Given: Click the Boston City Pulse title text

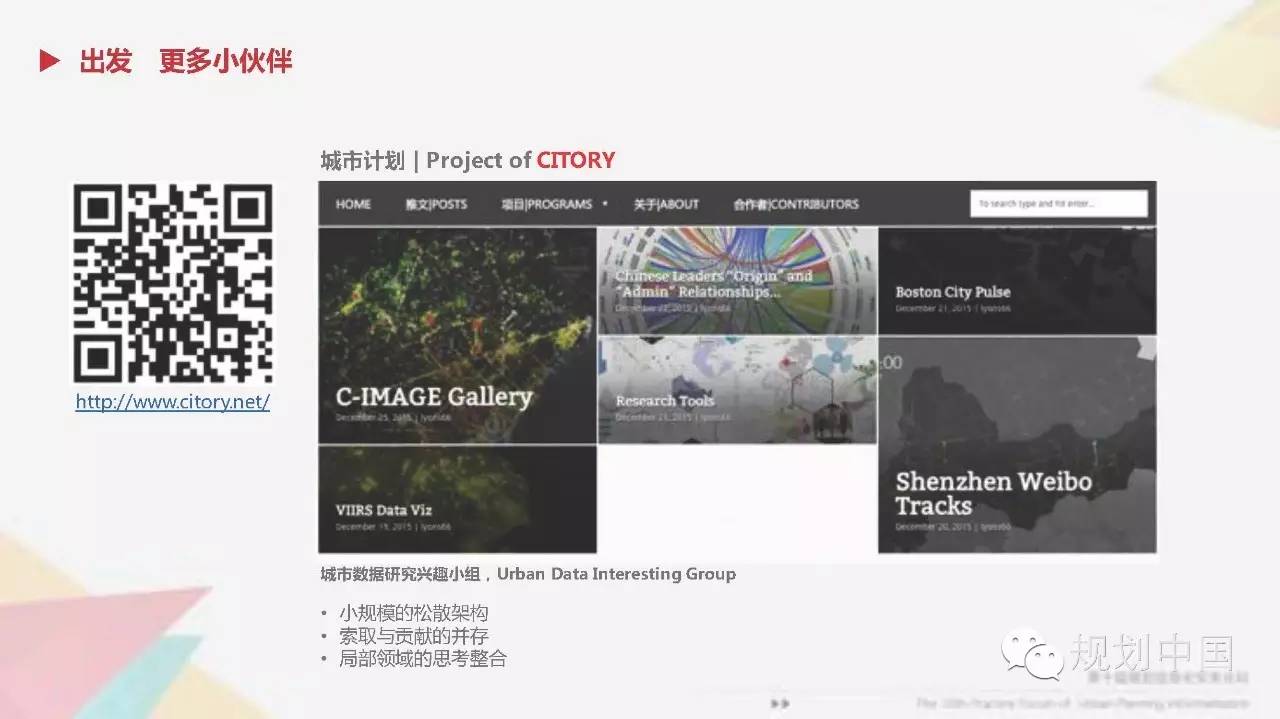Looking at the screenshot, I should click(953, 292).
